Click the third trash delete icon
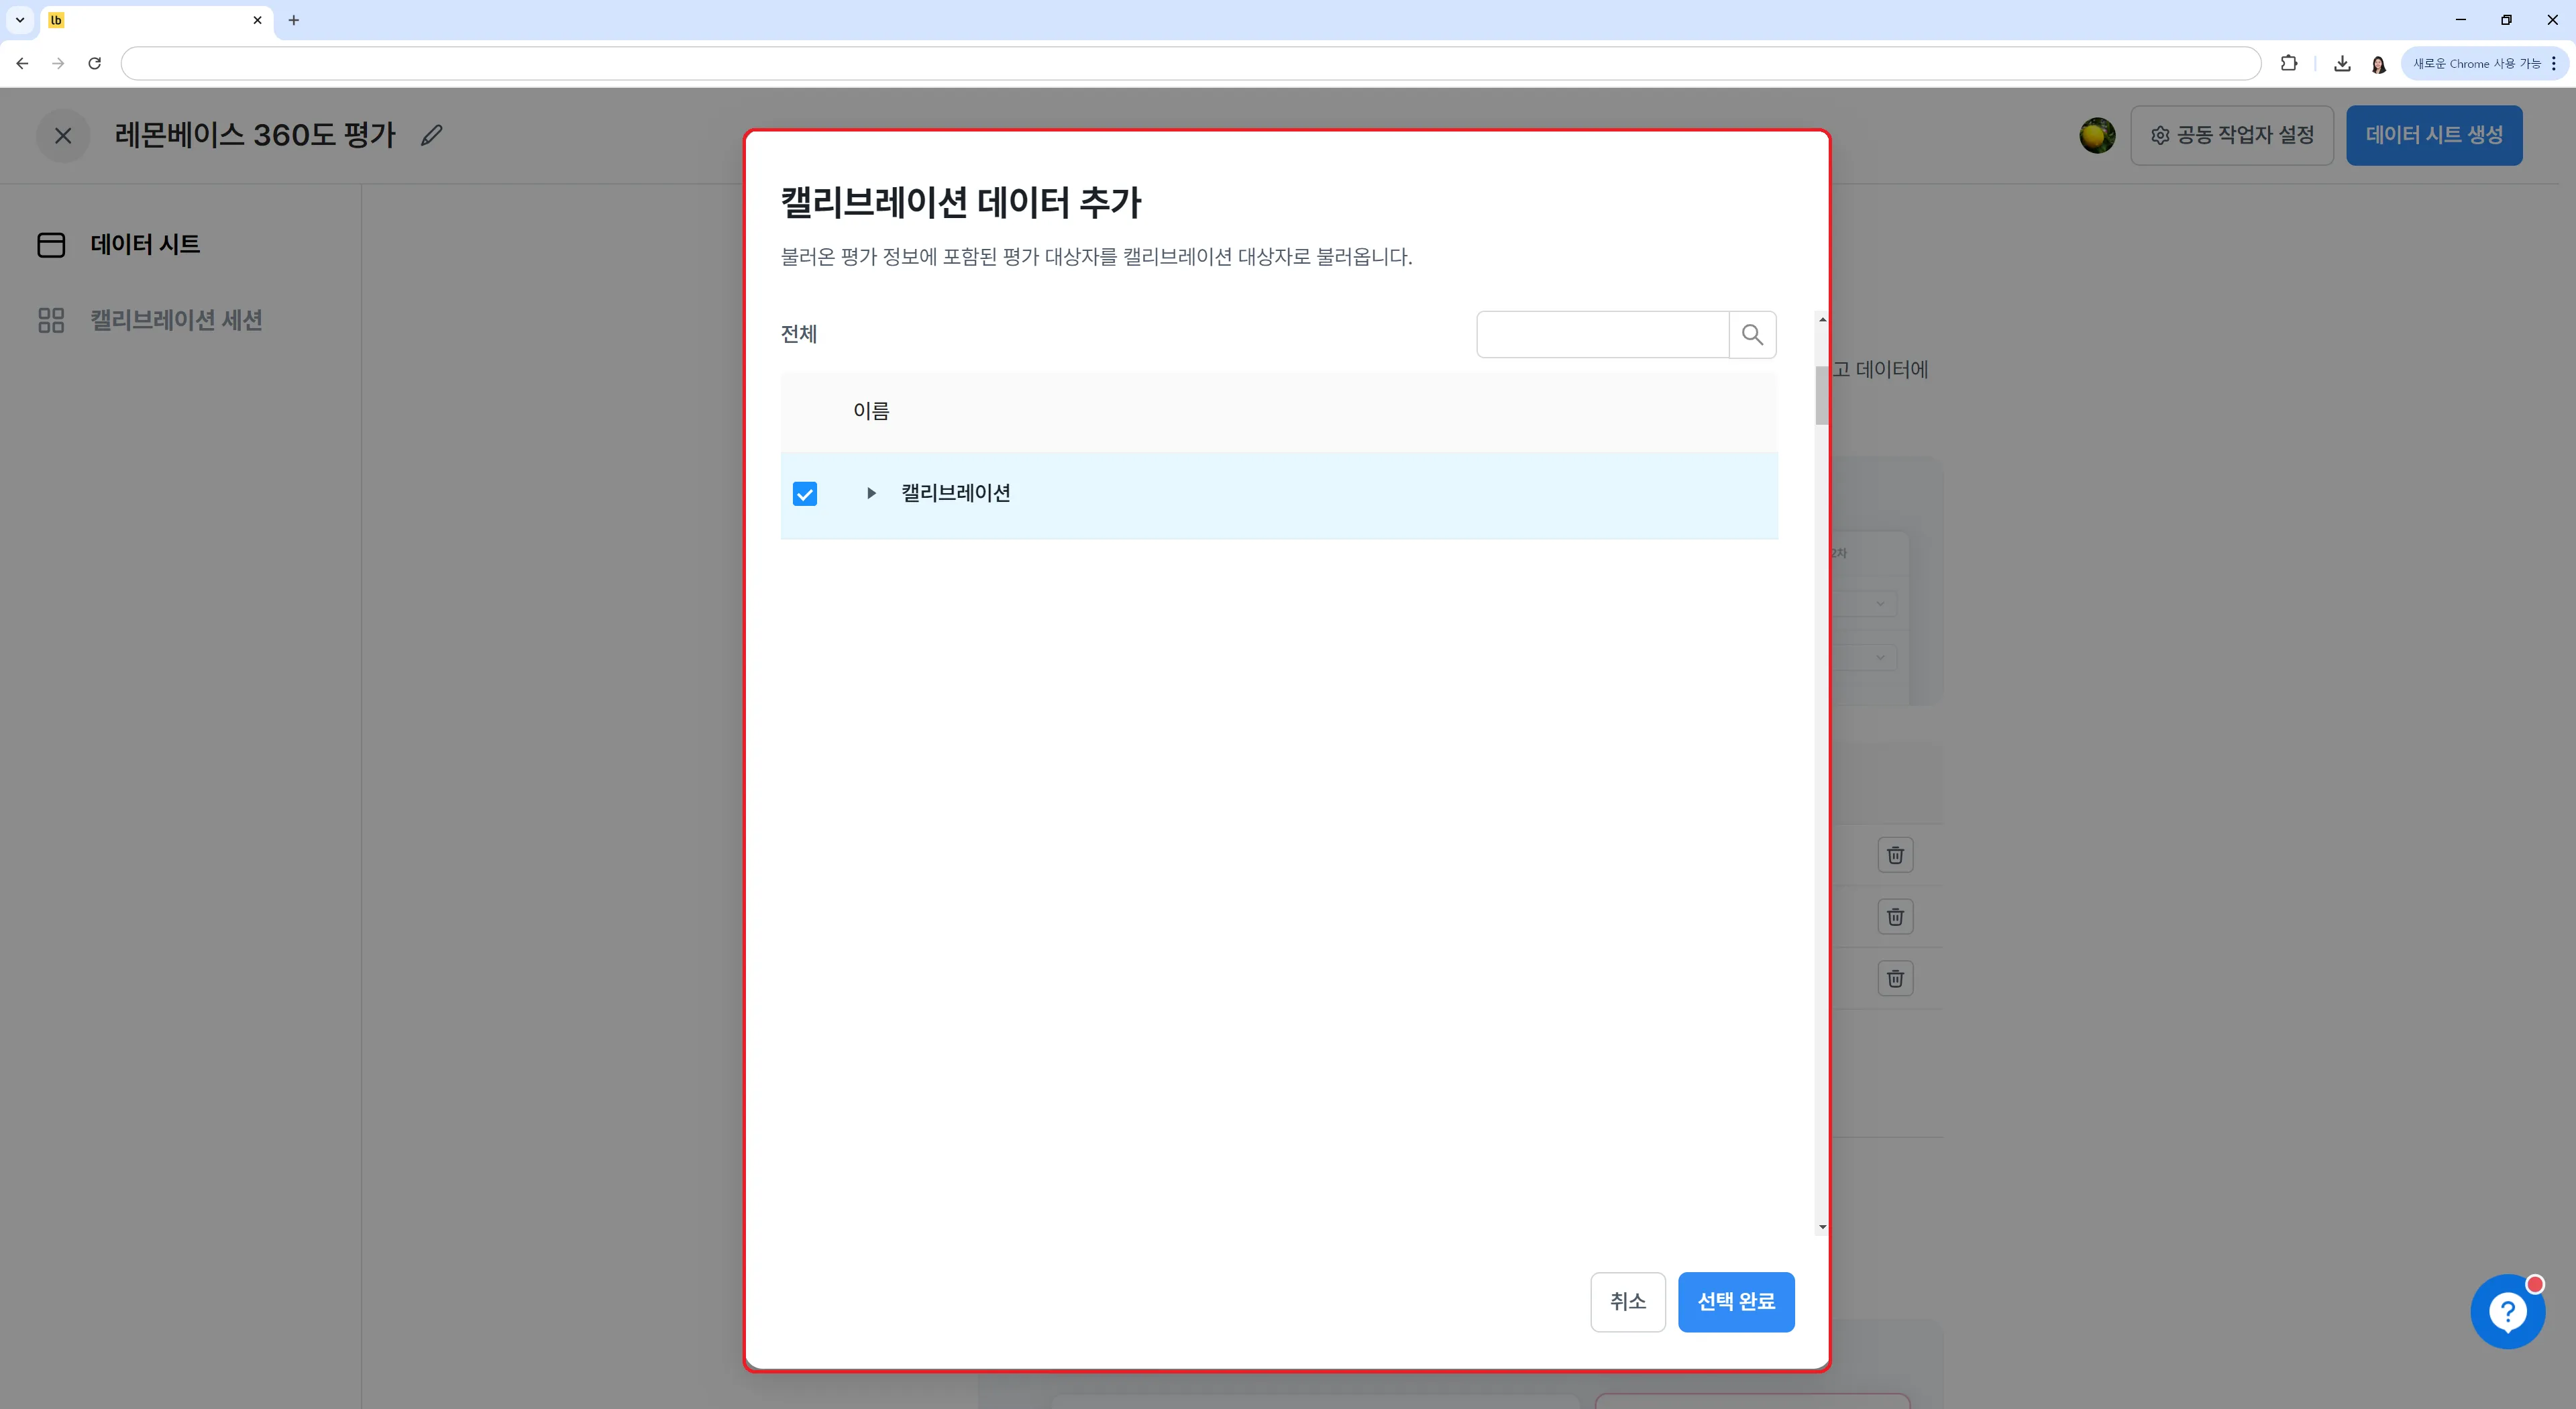The width and height of the screenshot is (2576, 1409). pyautogui.click(x=1895, y=978)
